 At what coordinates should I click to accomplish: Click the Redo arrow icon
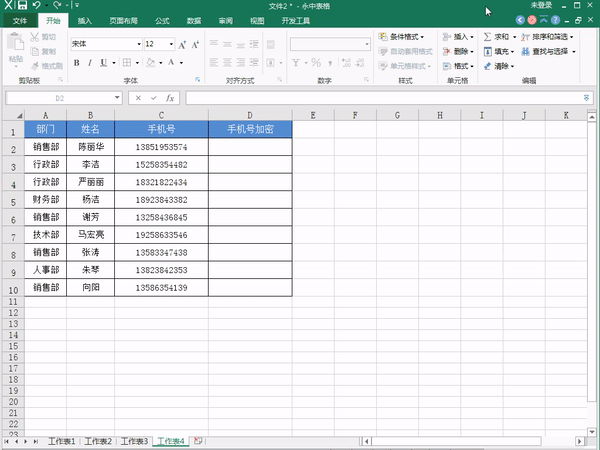point(57,5)
